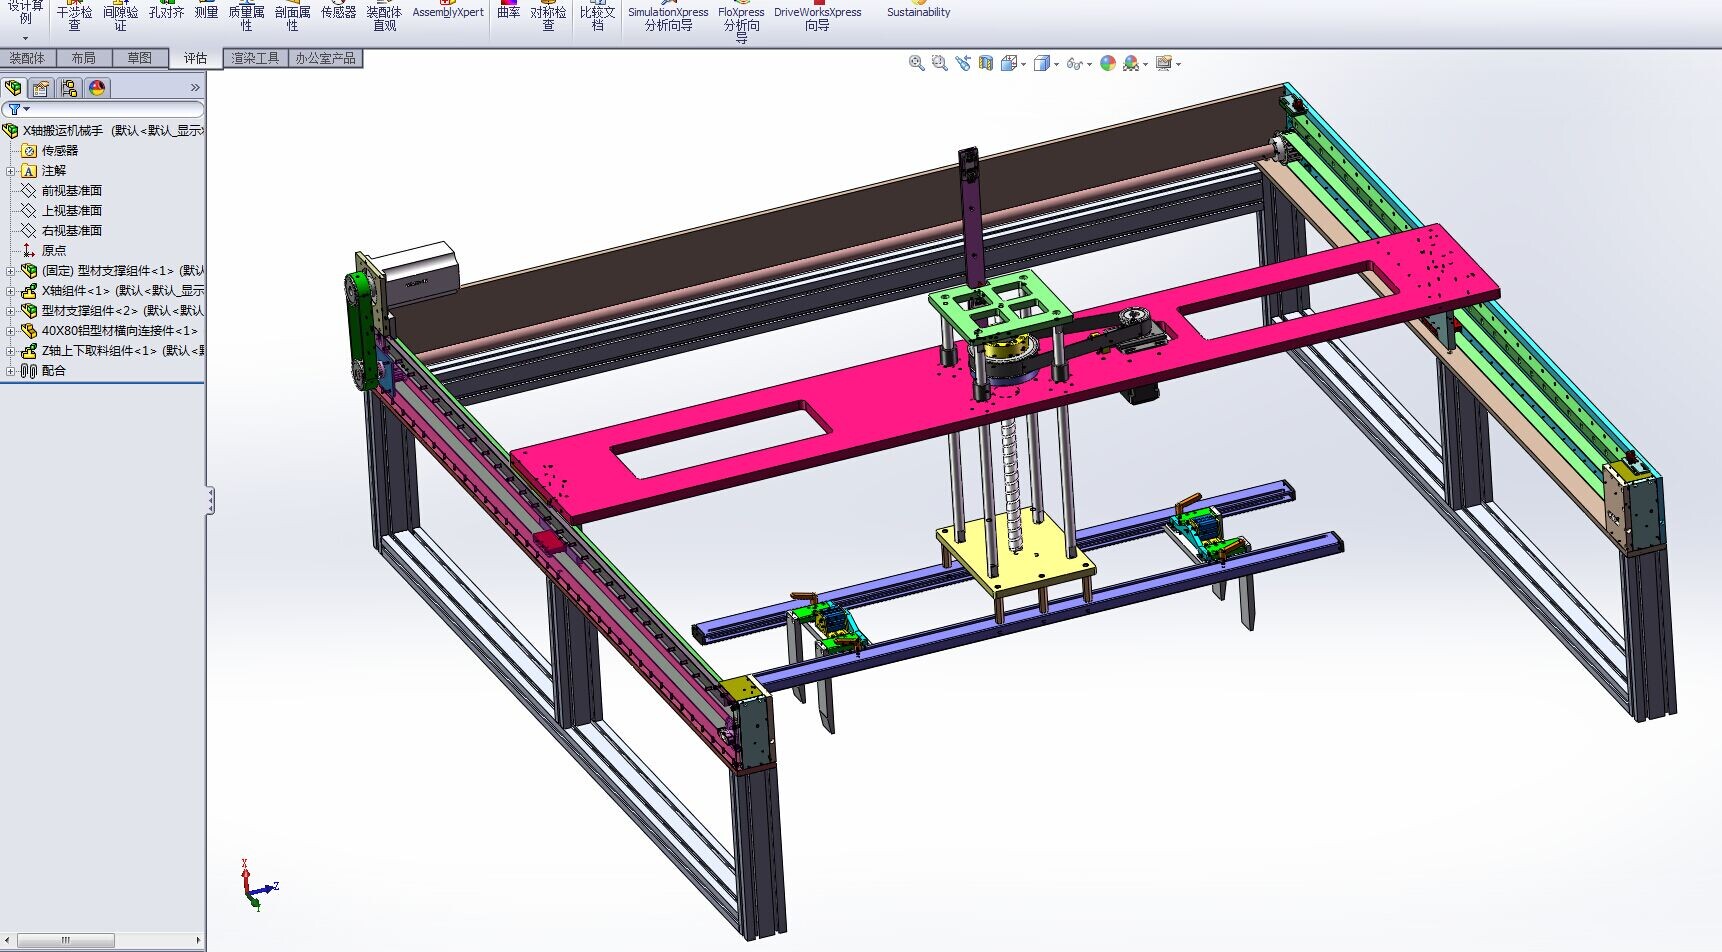Expand the 配合 mates node
Image resolution: width=1722 pixels, height=952 pixels.
coord(11,371)
